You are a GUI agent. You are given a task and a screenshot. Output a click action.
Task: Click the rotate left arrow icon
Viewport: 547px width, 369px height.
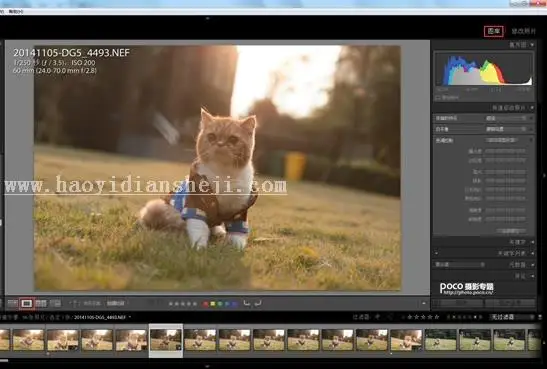coord(247,303)
